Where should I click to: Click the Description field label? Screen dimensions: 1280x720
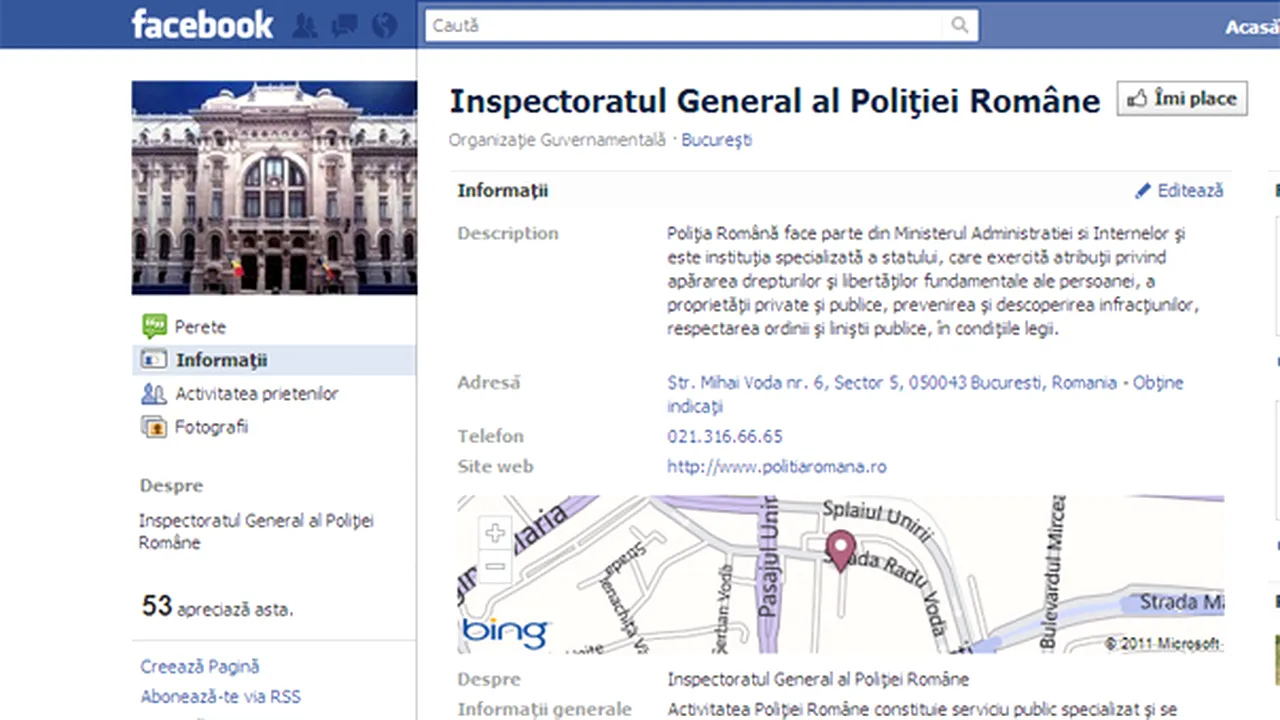tap(508, 234)
